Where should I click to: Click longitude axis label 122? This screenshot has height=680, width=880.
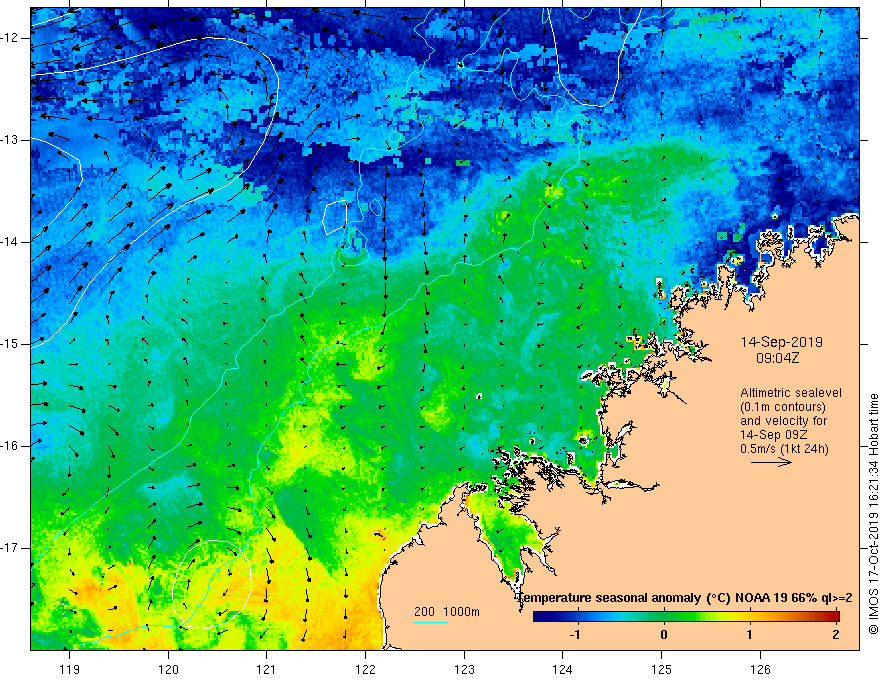pos(365,669)
